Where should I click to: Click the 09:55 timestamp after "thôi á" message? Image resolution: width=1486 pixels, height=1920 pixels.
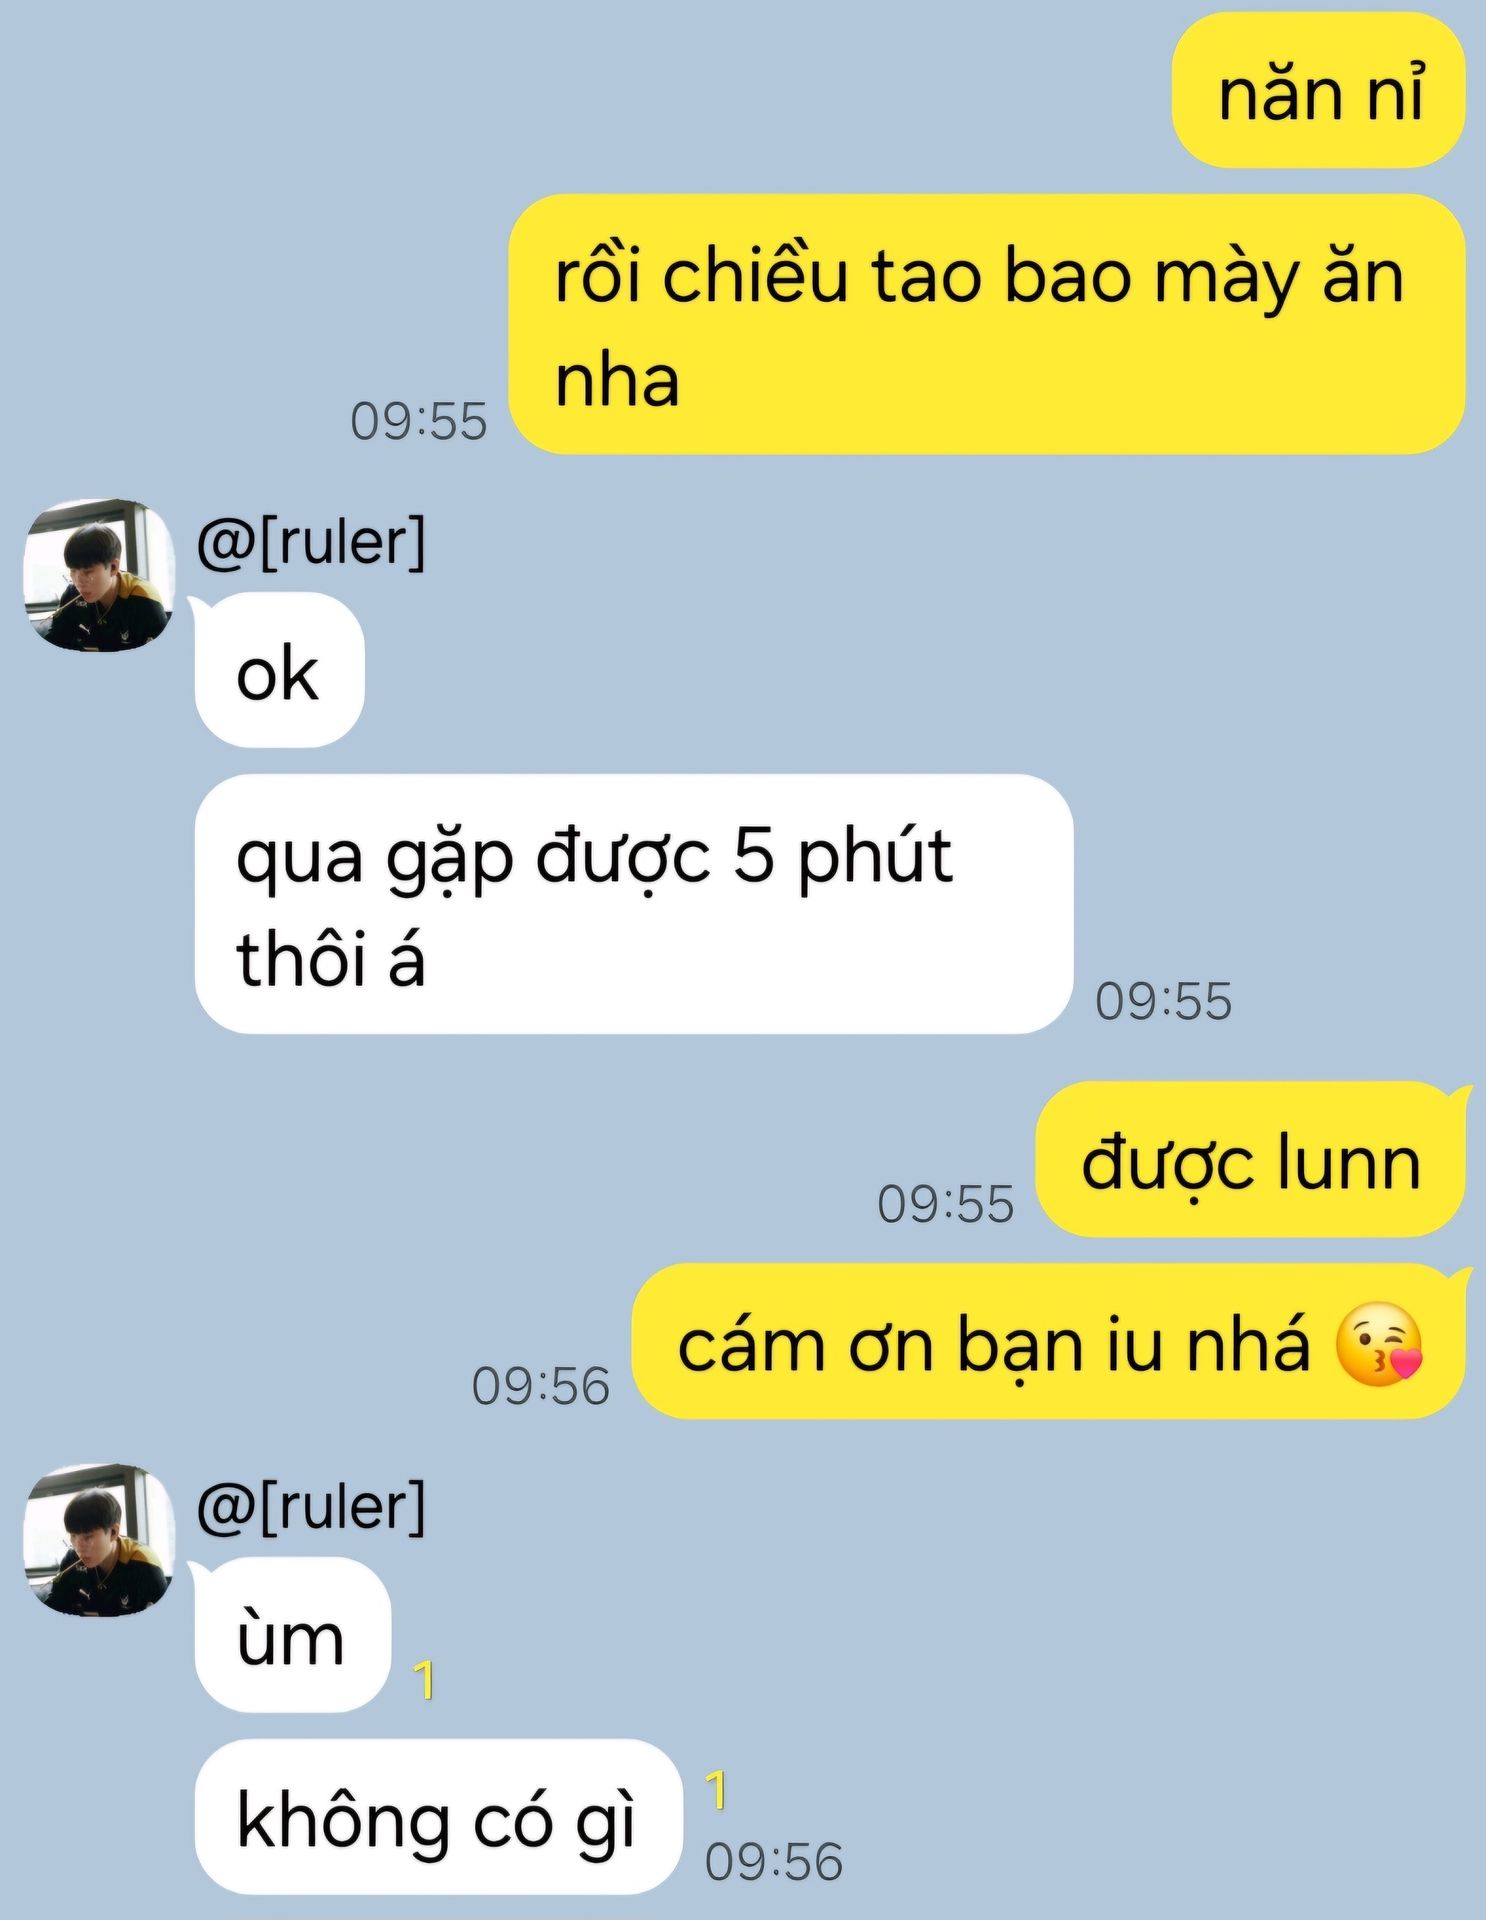click(1164, 1001)
